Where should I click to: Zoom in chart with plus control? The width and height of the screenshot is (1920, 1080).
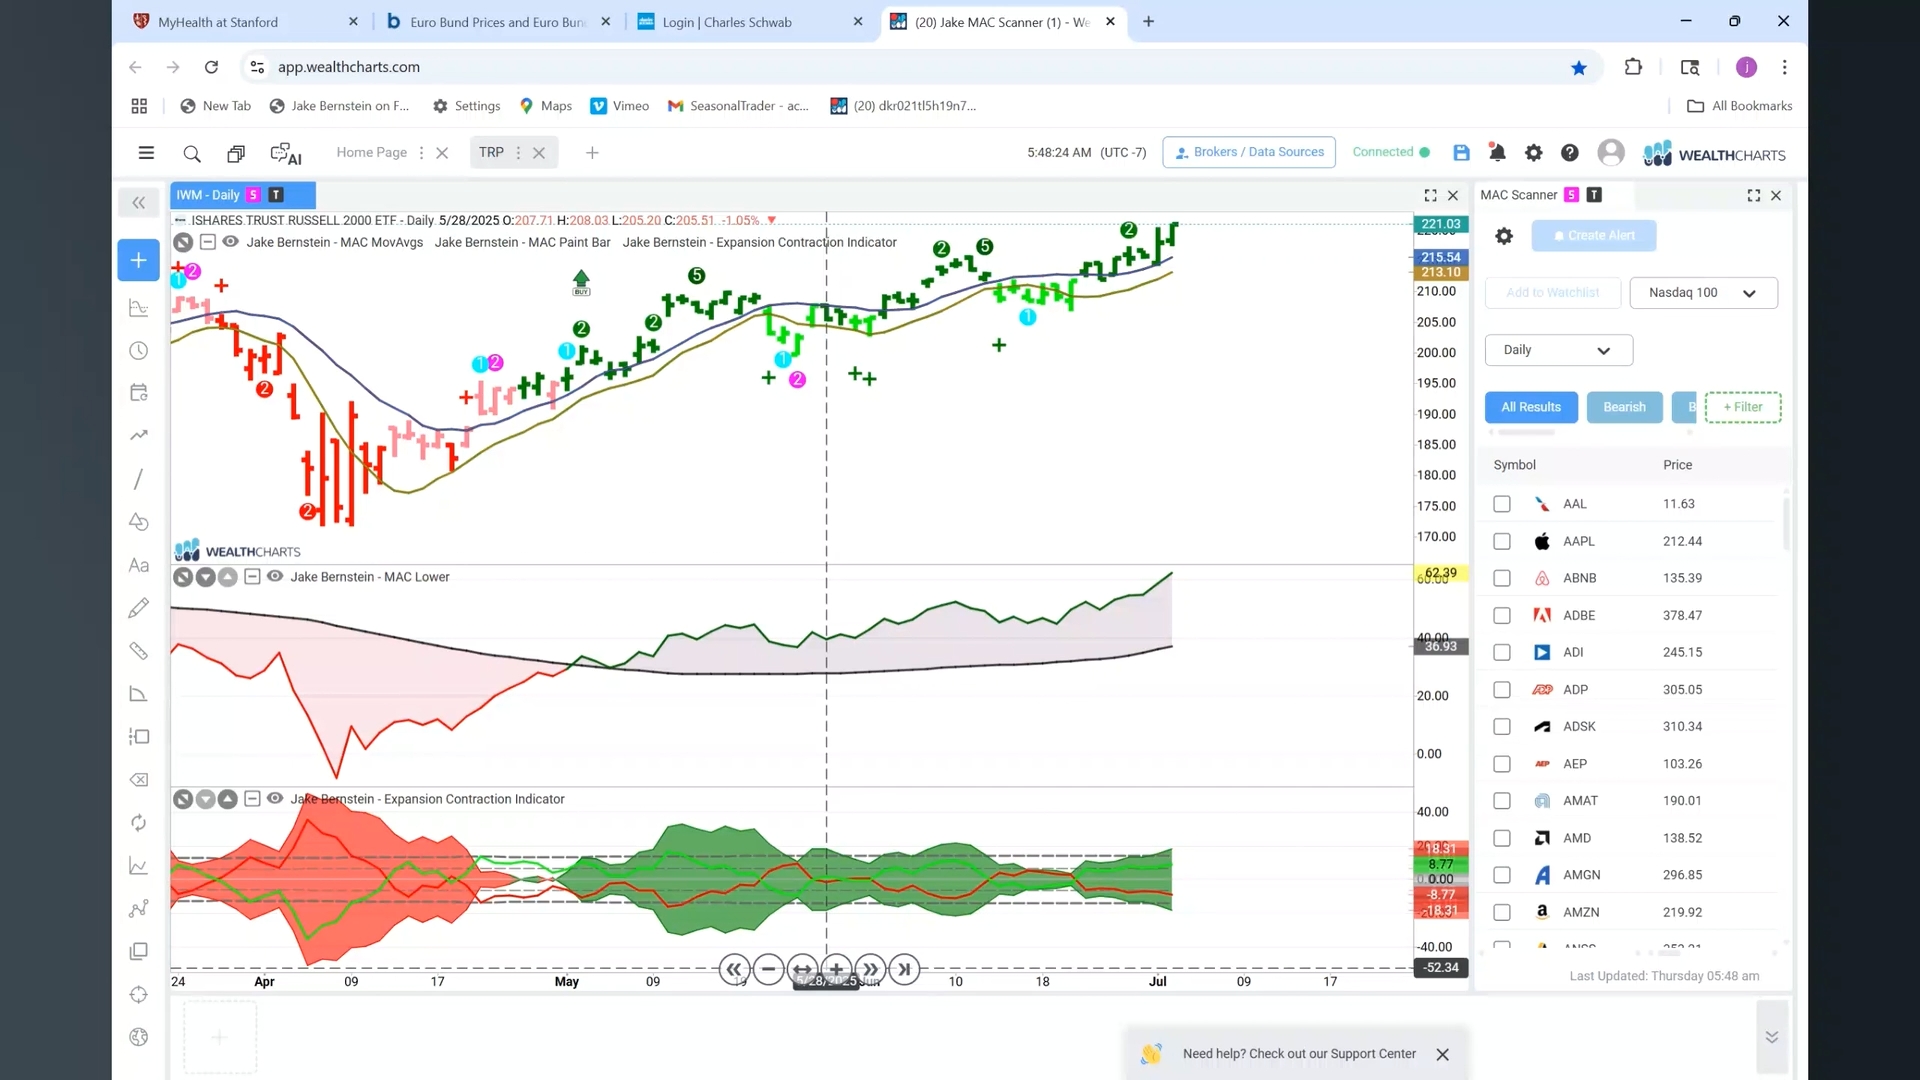click(837, 969)
